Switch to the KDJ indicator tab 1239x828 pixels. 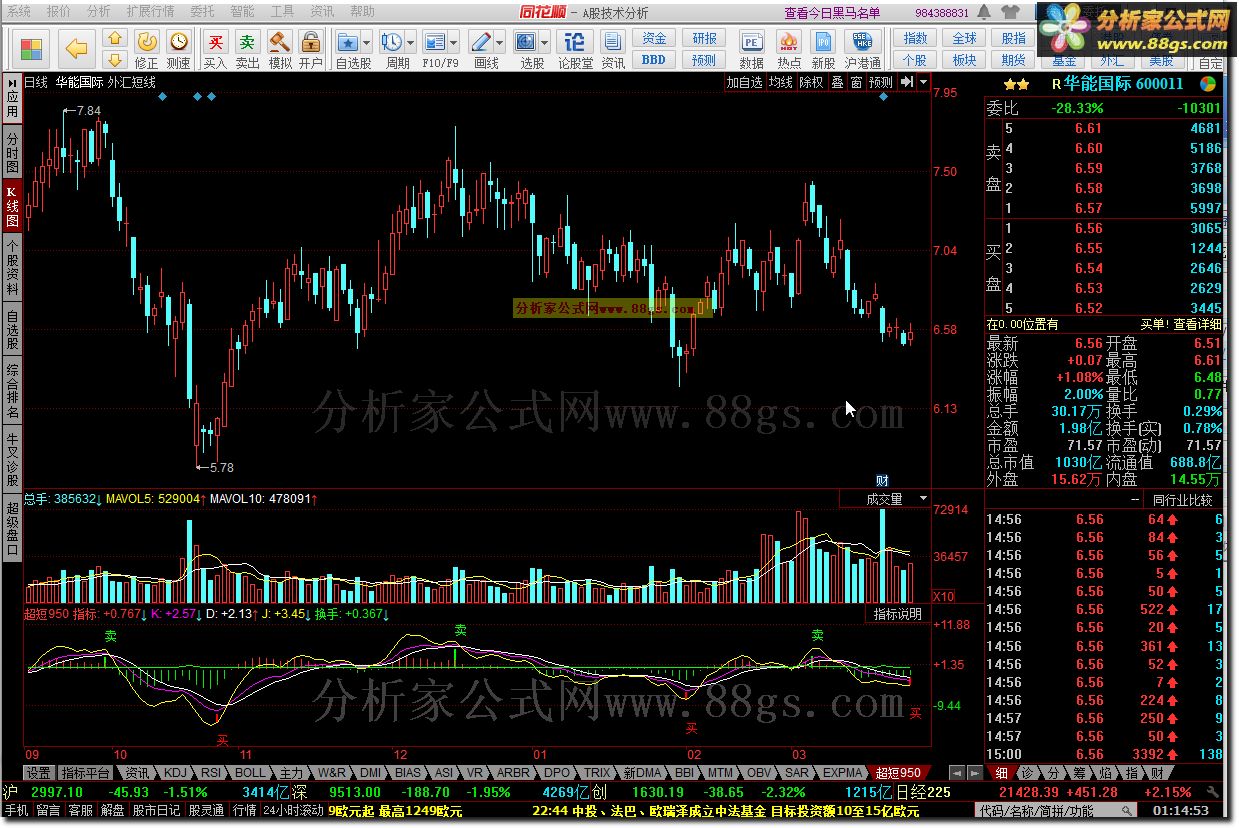[176, 773]
